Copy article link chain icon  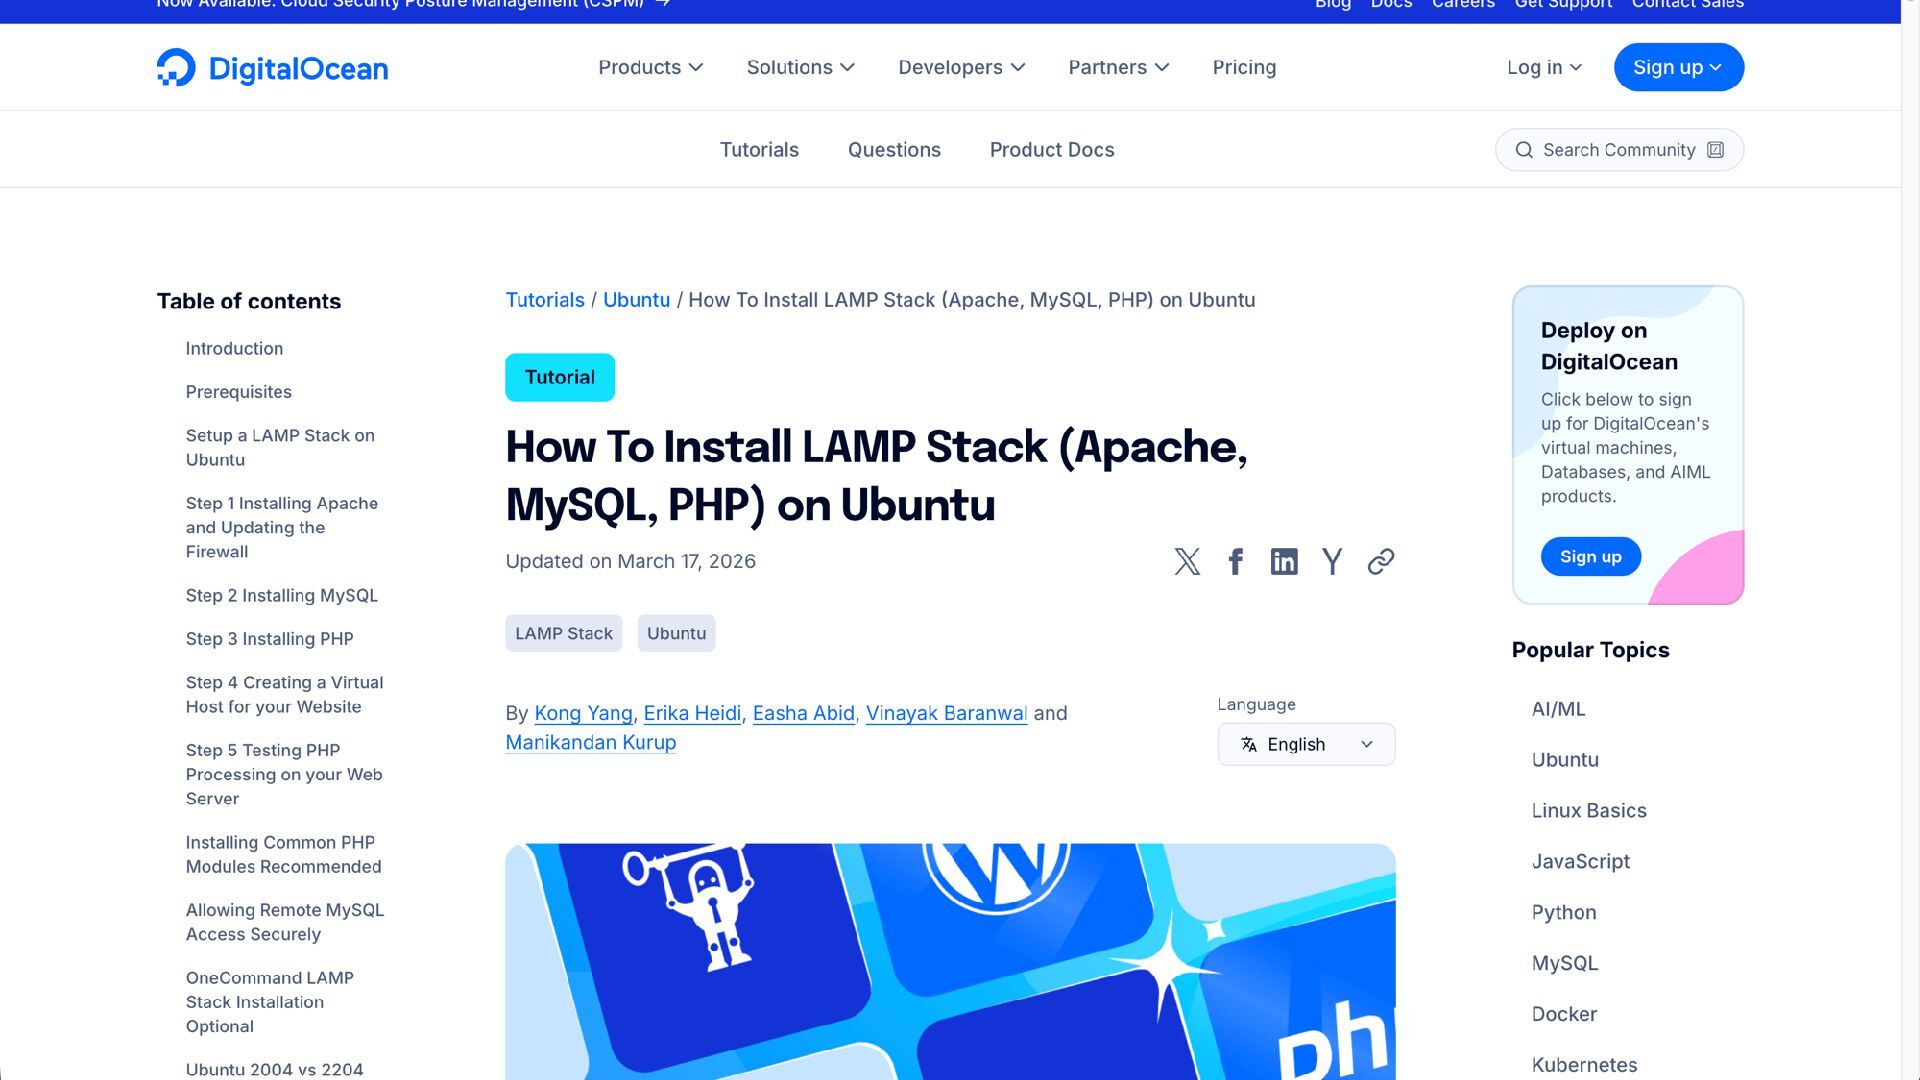point(1381,562)
